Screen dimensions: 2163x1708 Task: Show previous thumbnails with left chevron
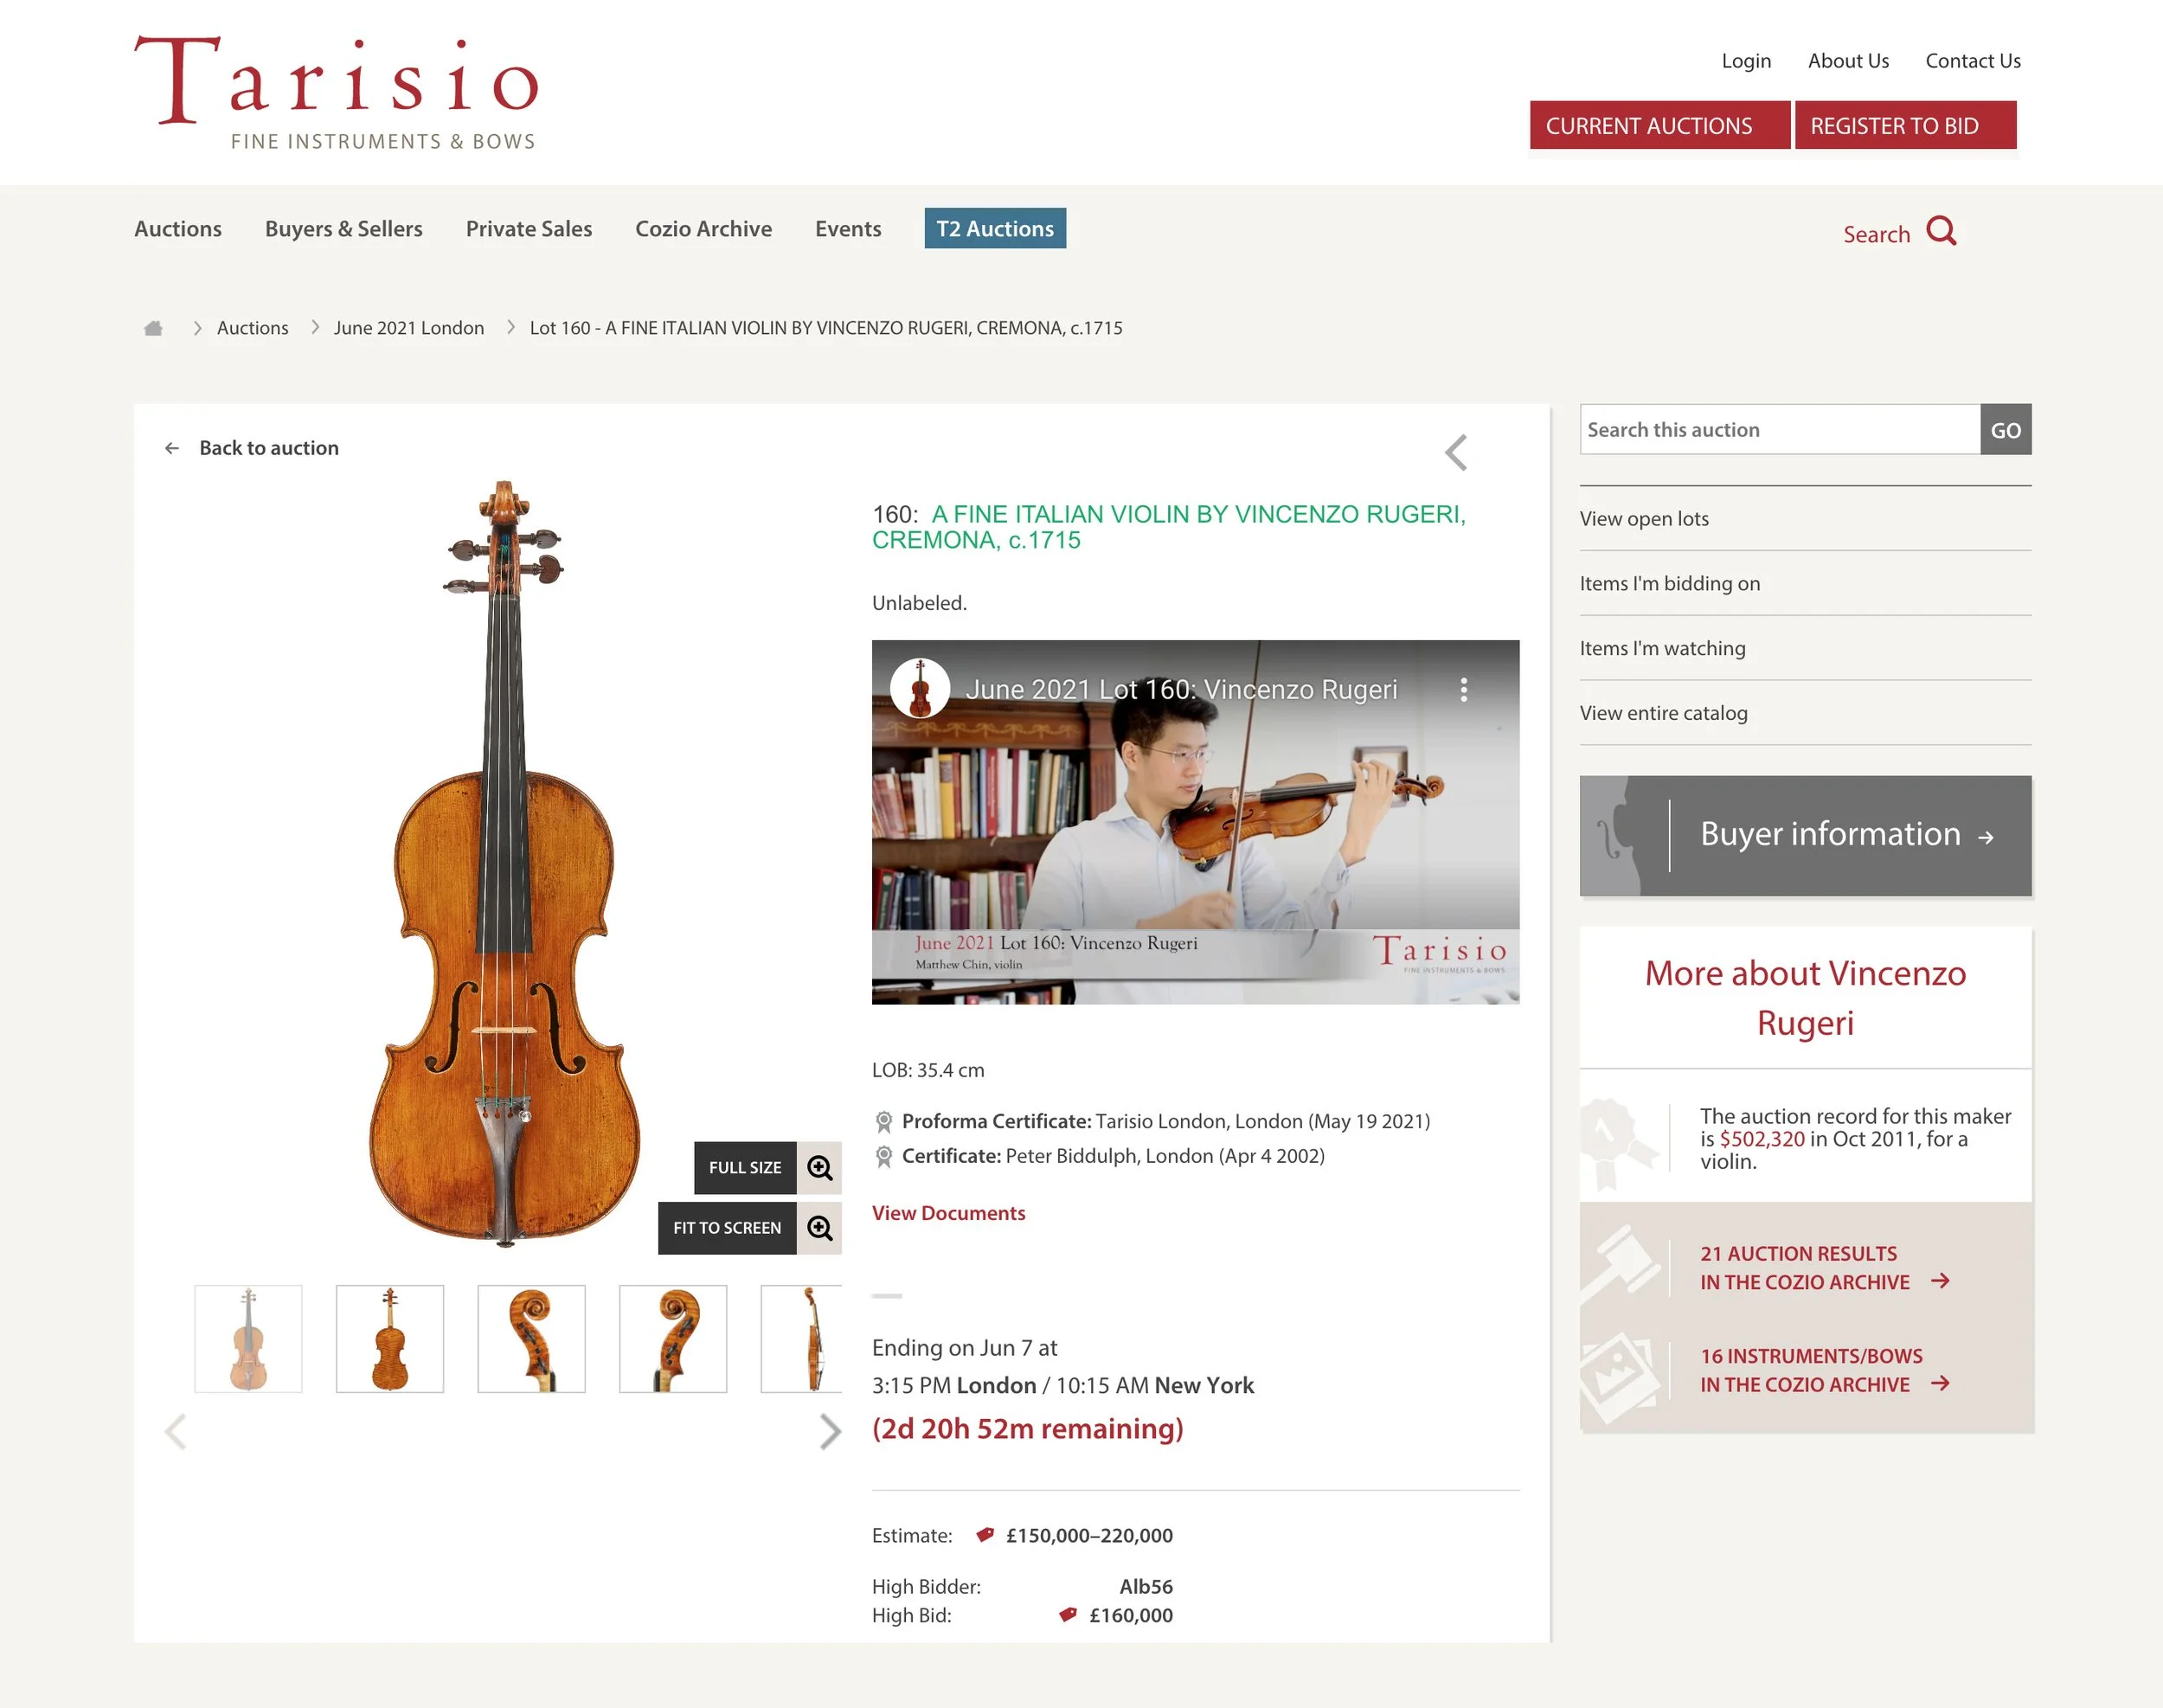[x=175, y=1431]
